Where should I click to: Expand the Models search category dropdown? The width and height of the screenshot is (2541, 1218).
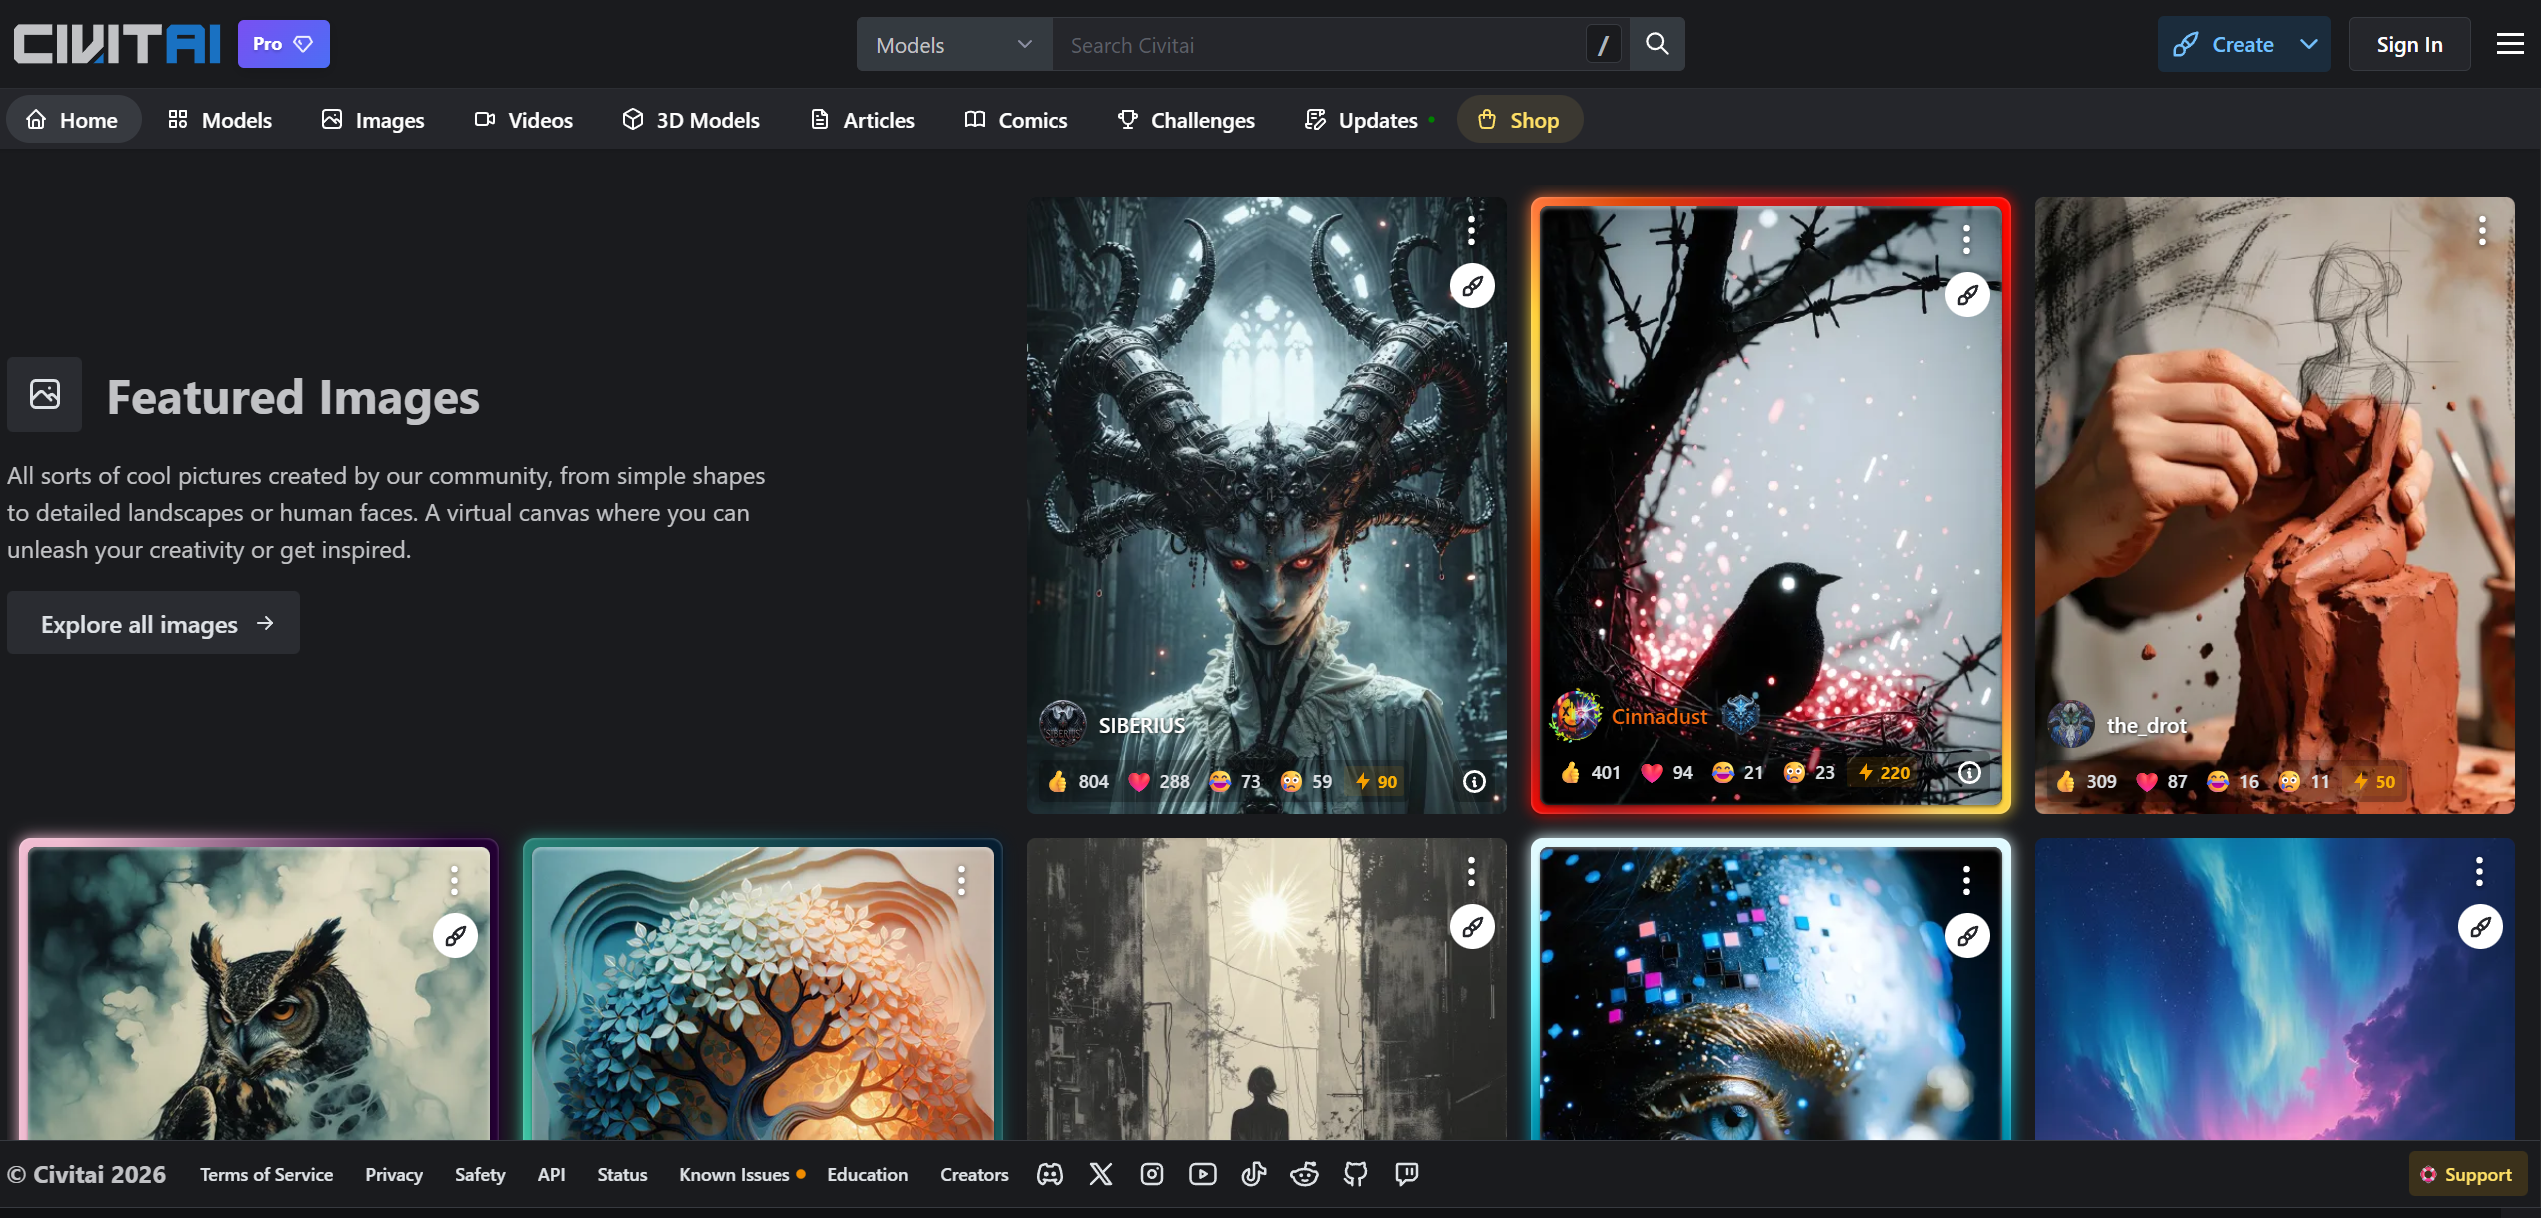pos(954,44)
